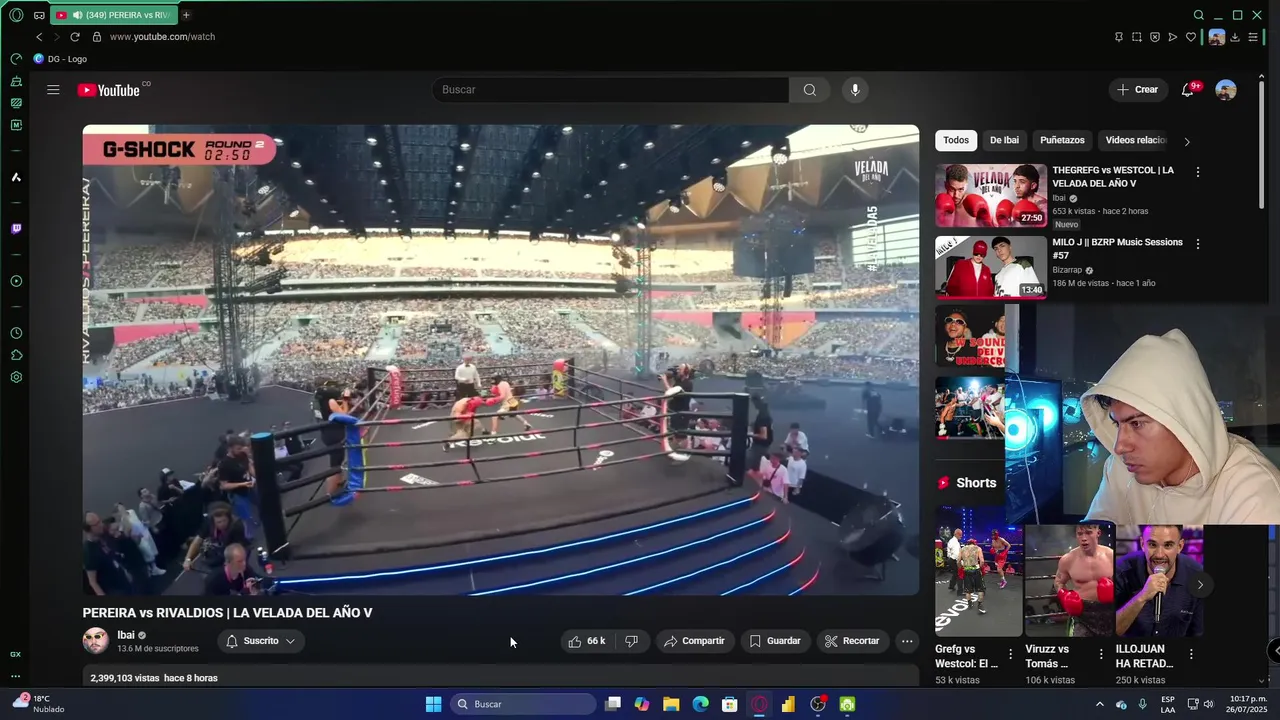Open a new browser tab

(x=186, y=15)
